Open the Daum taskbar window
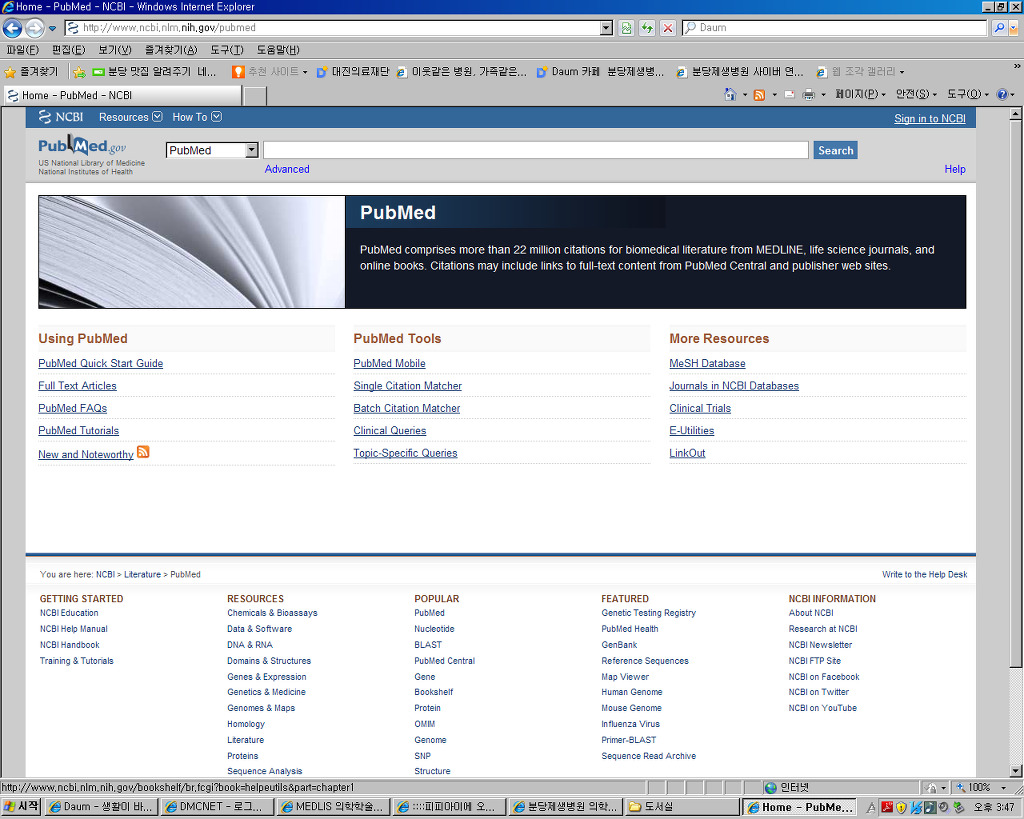Image resolution: width=1024 pixels, height=819 pixels. coord(101,807)
